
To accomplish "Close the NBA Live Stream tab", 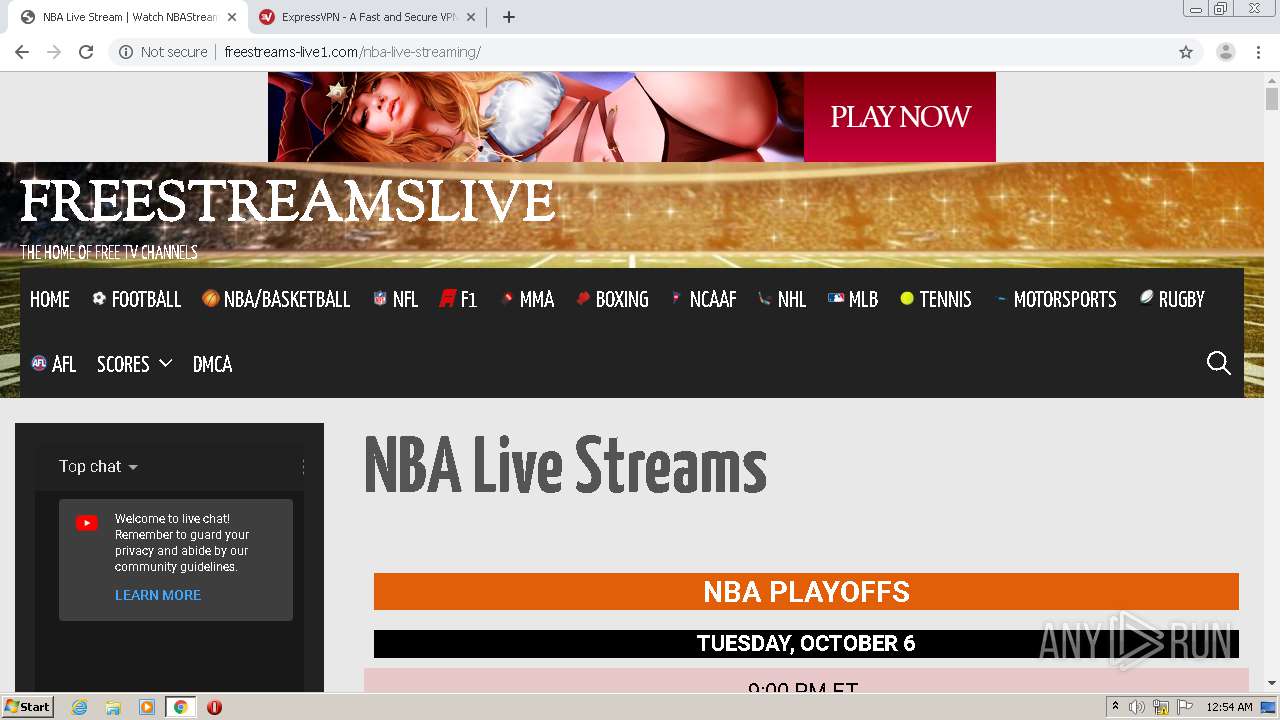I will coord(232,17).
